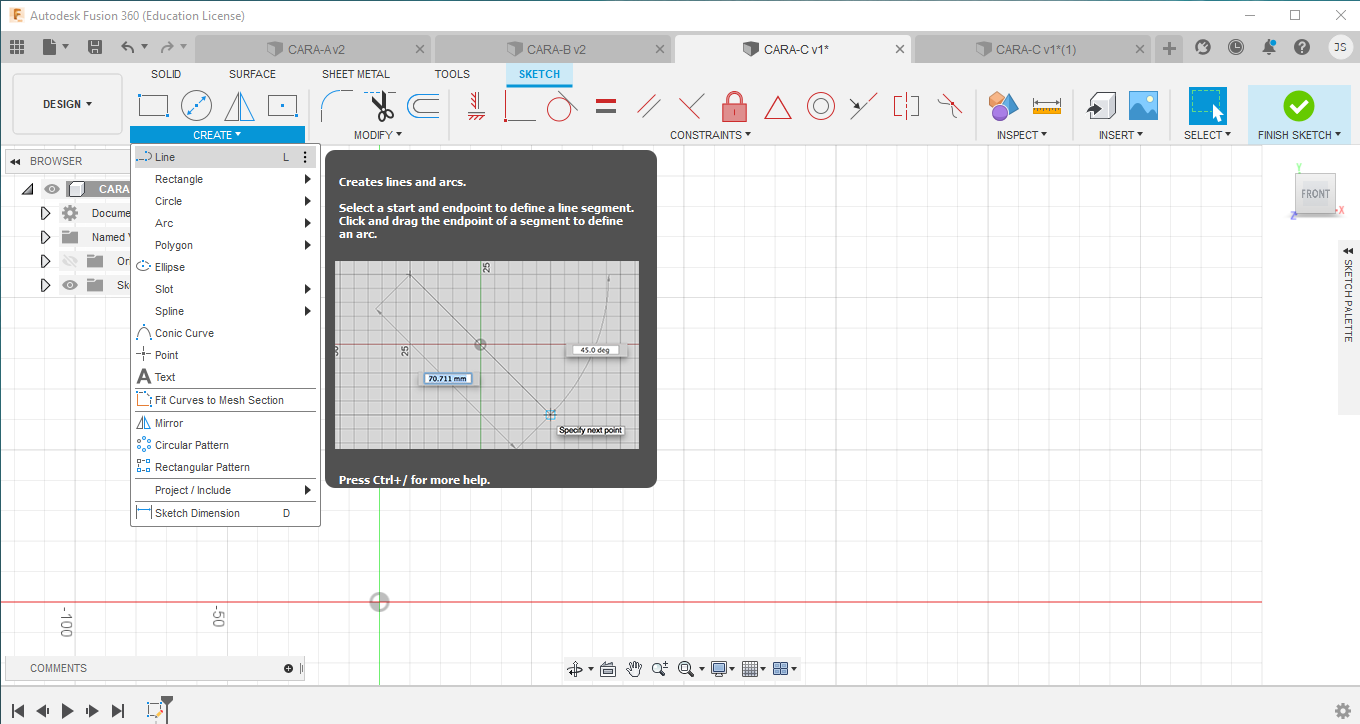Click the Window Selection tool icon
Screen dimensions: 1360x724
pos(1207,105)
